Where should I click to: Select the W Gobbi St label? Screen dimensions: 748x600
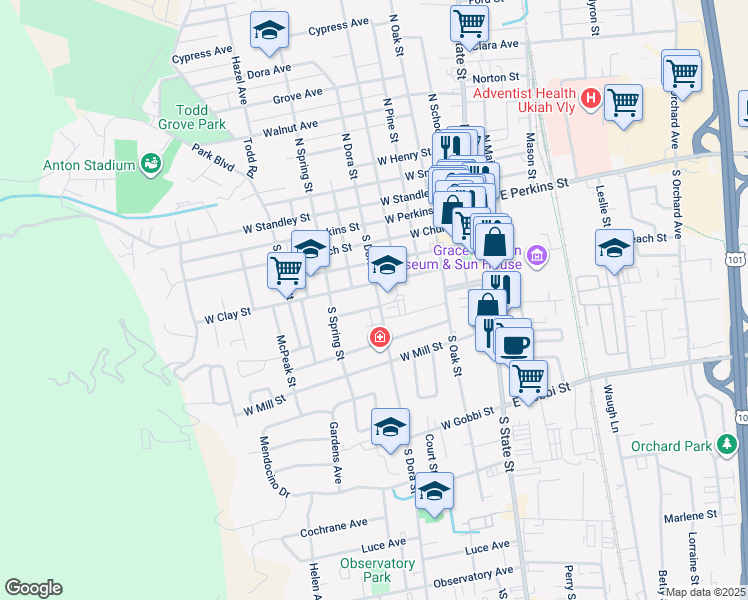coord(468,418)
